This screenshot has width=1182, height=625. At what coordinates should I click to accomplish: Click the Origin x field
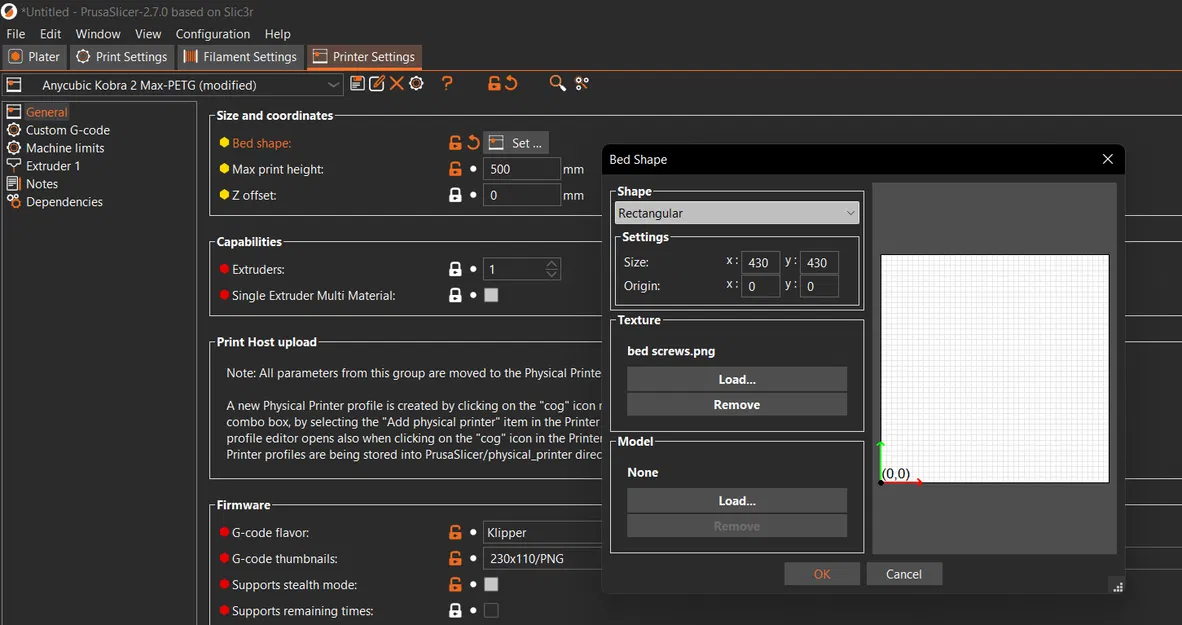tap(760, 286)
